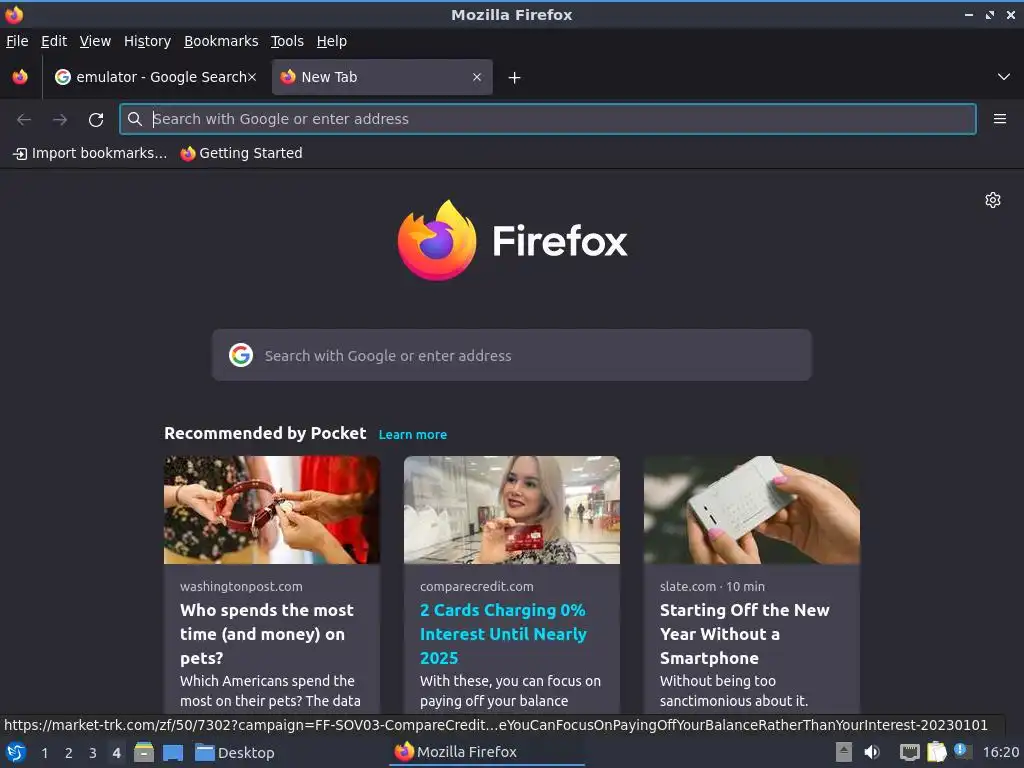Click the Google logo in page search box
Screen dimensions: 1024x768
241,355
